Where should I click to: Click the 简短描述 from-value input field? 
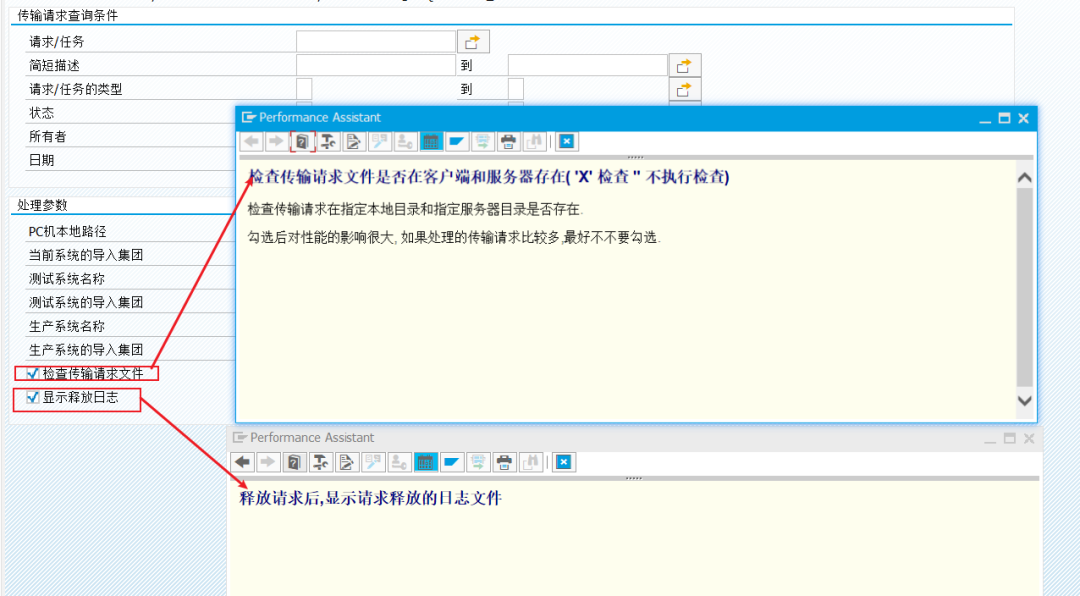coord(376,65)
